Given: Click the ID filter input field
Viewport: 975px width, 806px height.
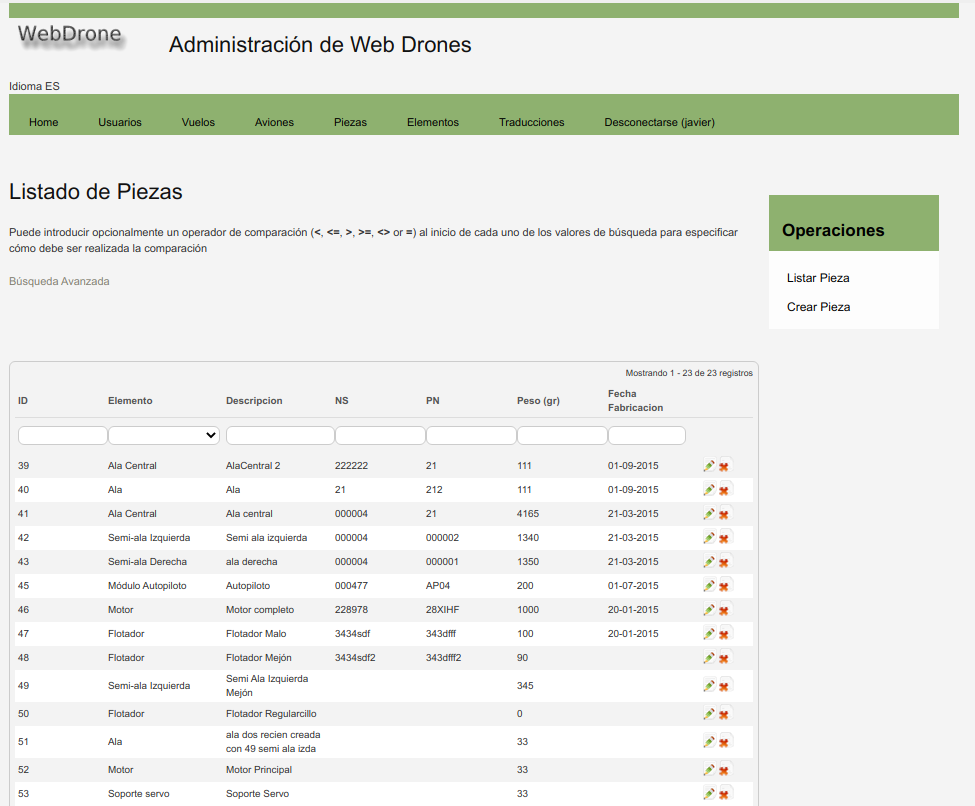Looking at the screenshot, I should click(62, 435).
